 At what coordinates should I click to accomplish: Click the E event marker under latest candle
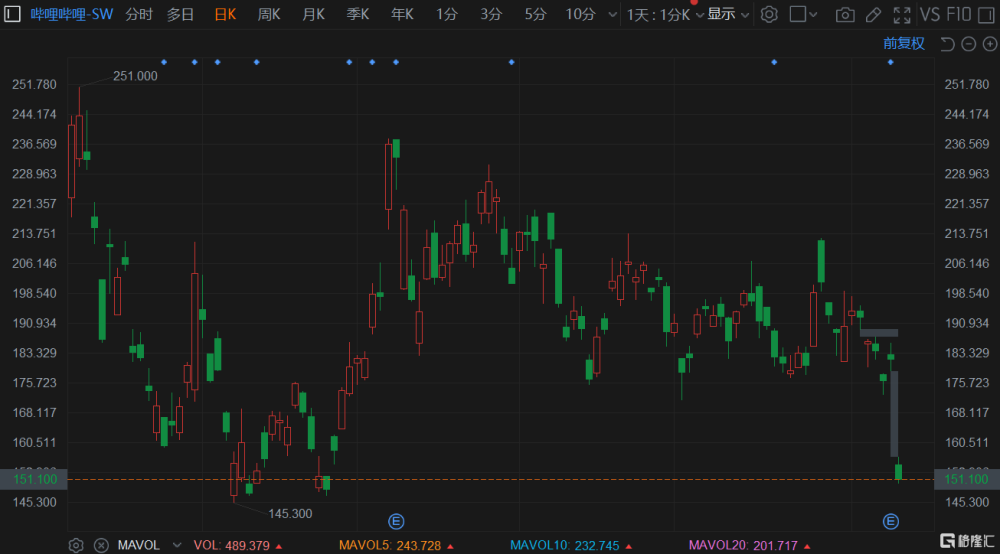[891, 522]
